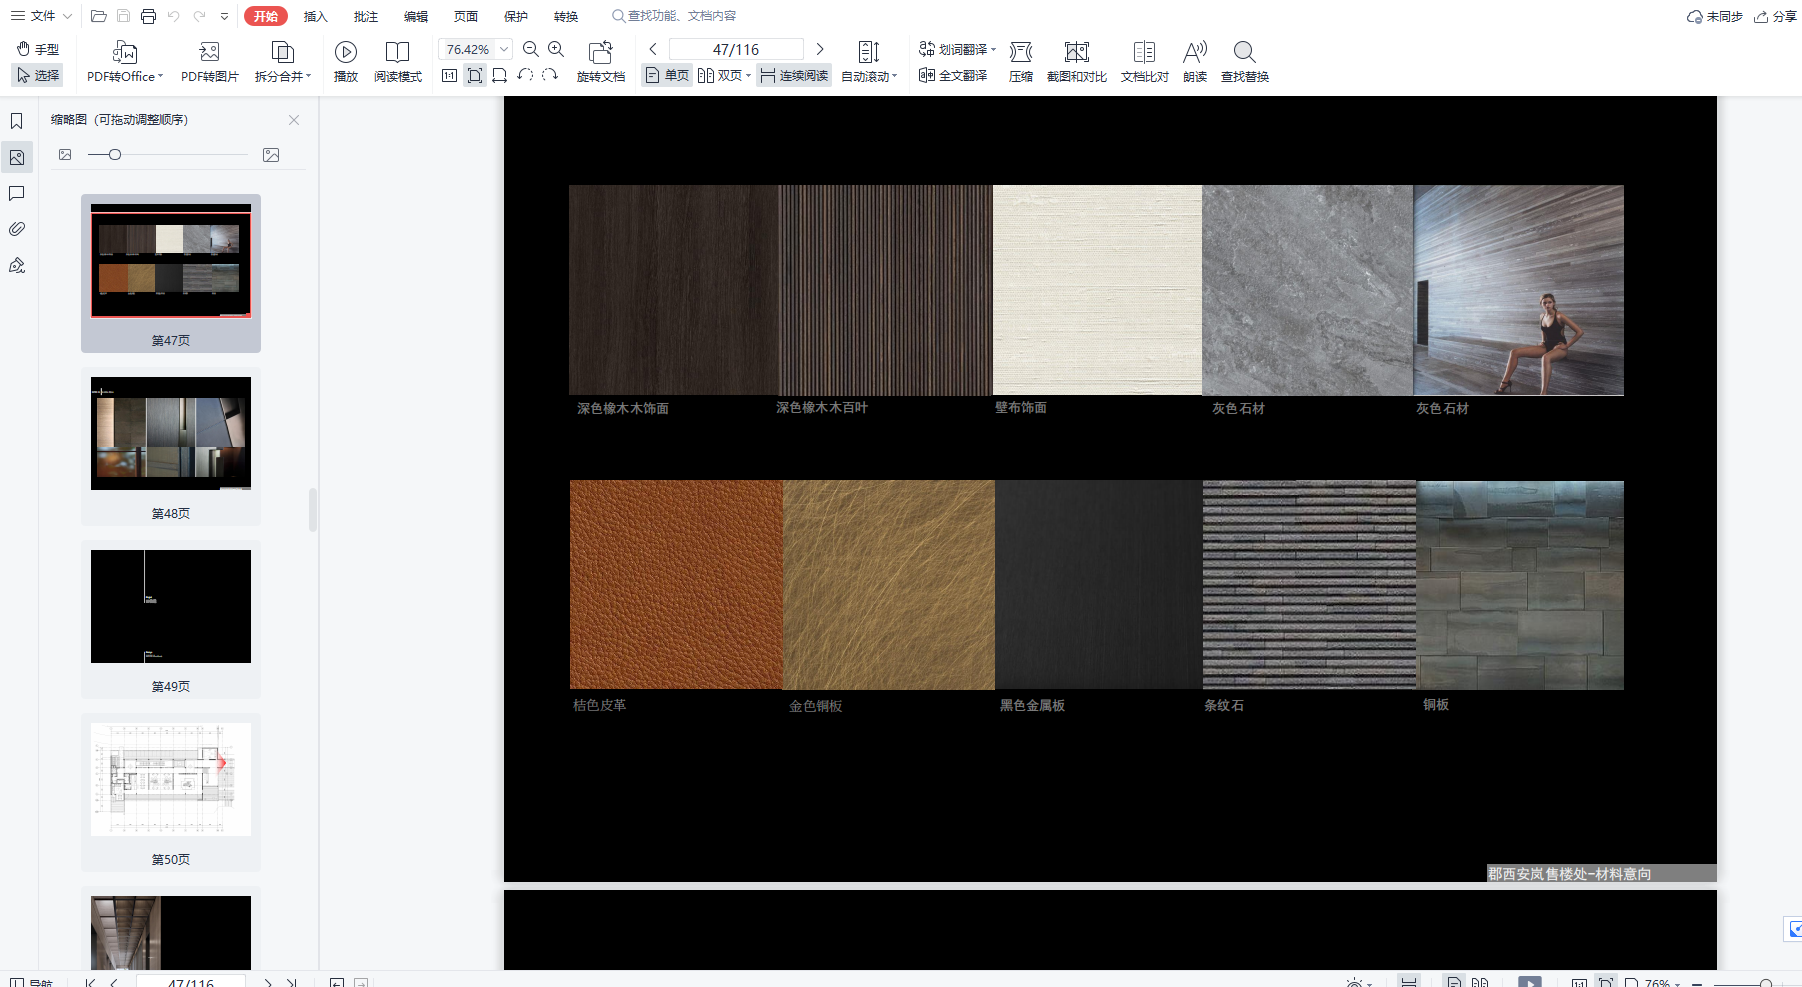Viewport: 1802px width, 987px height.
Task: Select page 50 thumbnail
Action: (171, 792)
